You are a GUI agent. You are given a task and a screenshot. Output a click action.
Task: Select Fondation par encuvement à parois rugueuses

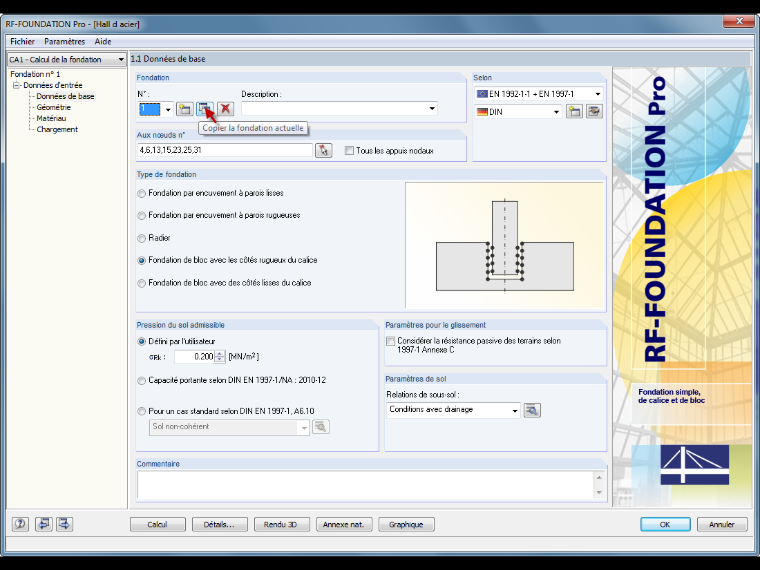(x=142, y=216)
